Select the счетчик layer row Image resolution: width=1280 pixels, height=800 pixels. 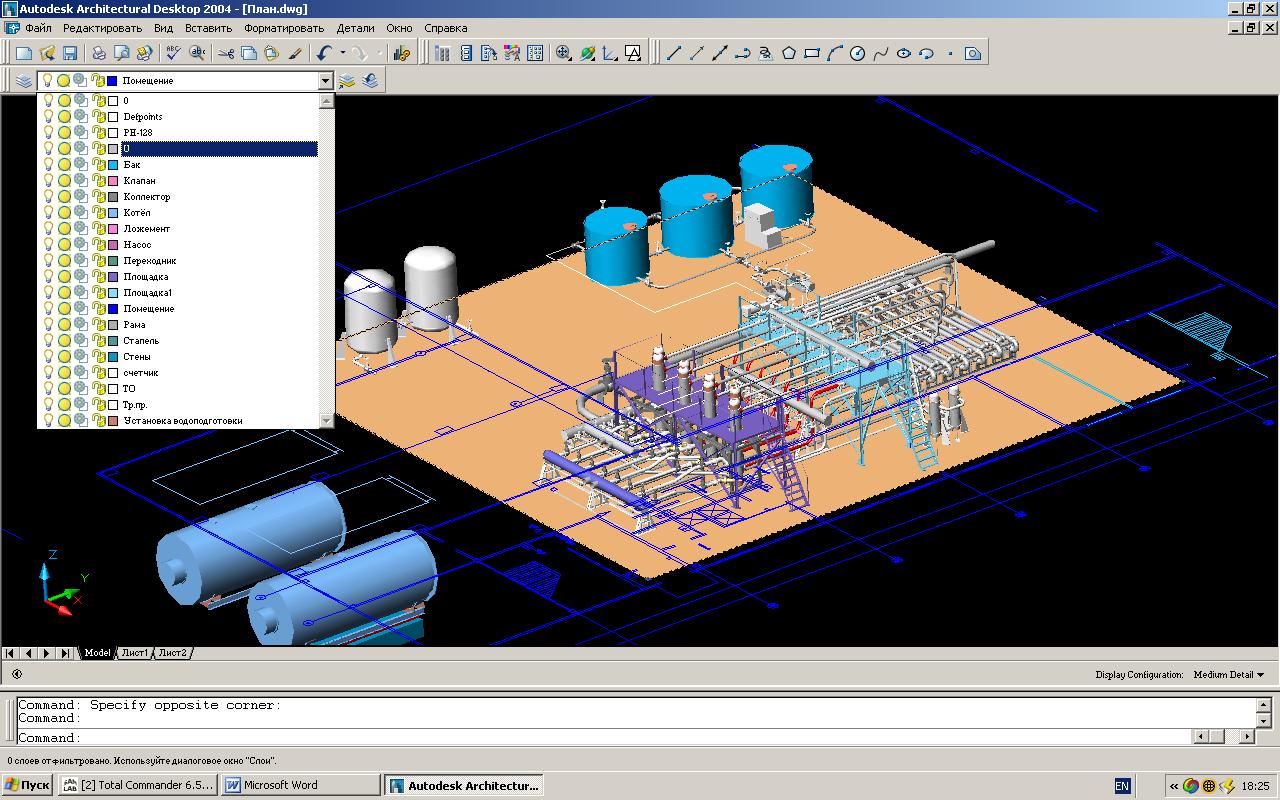178,372
